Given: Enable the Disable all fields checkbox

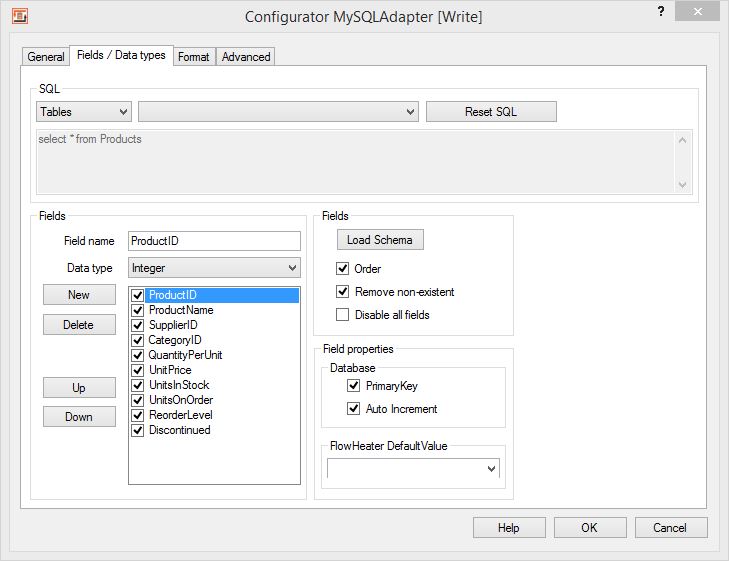Looking at the screenshot, I should click(x=343, y=315).
